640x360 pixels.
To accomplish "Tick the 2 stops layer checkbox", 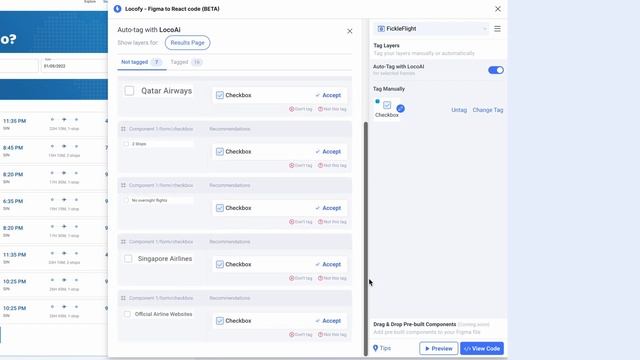I will click(x=126, y=144).
